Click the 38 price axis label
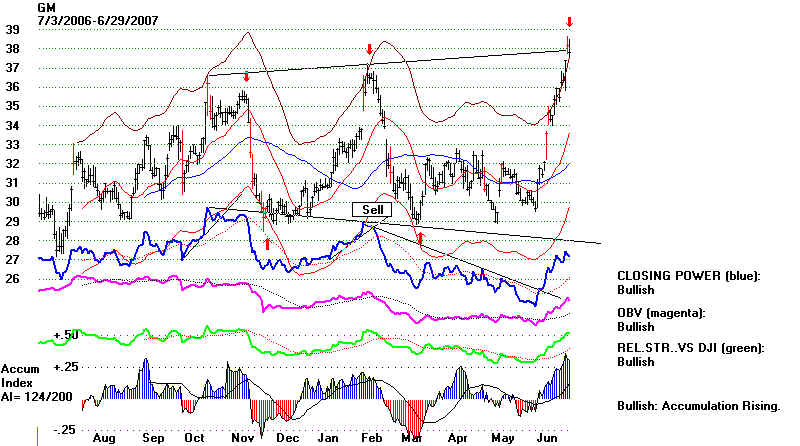The image size is (800, 446). click(x=12, y=48)
